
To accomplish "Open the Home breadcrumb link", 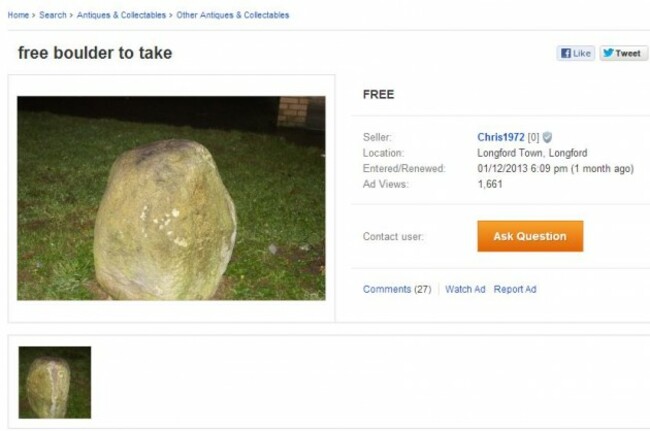I will click(x=18, y=15).
